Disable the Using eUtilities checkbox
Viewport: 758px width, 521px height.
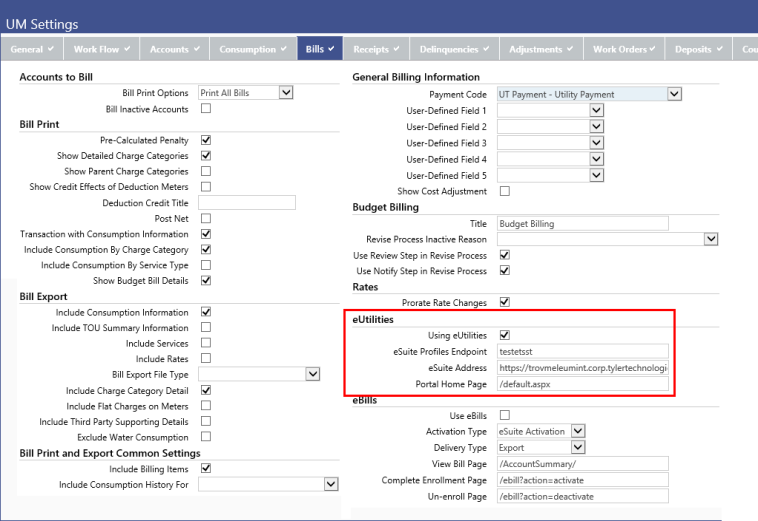(504, 335)
